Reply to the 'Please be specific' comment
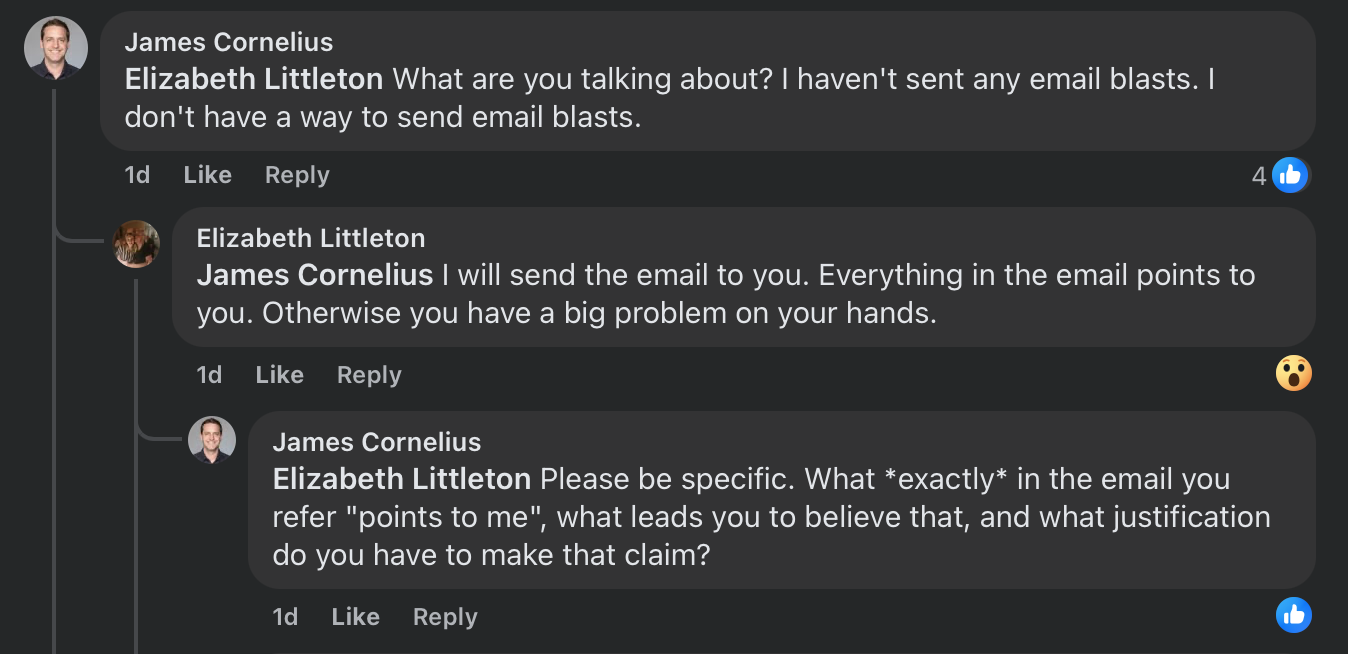Viewport: 1348px width, 654px height. pos(444,617)
